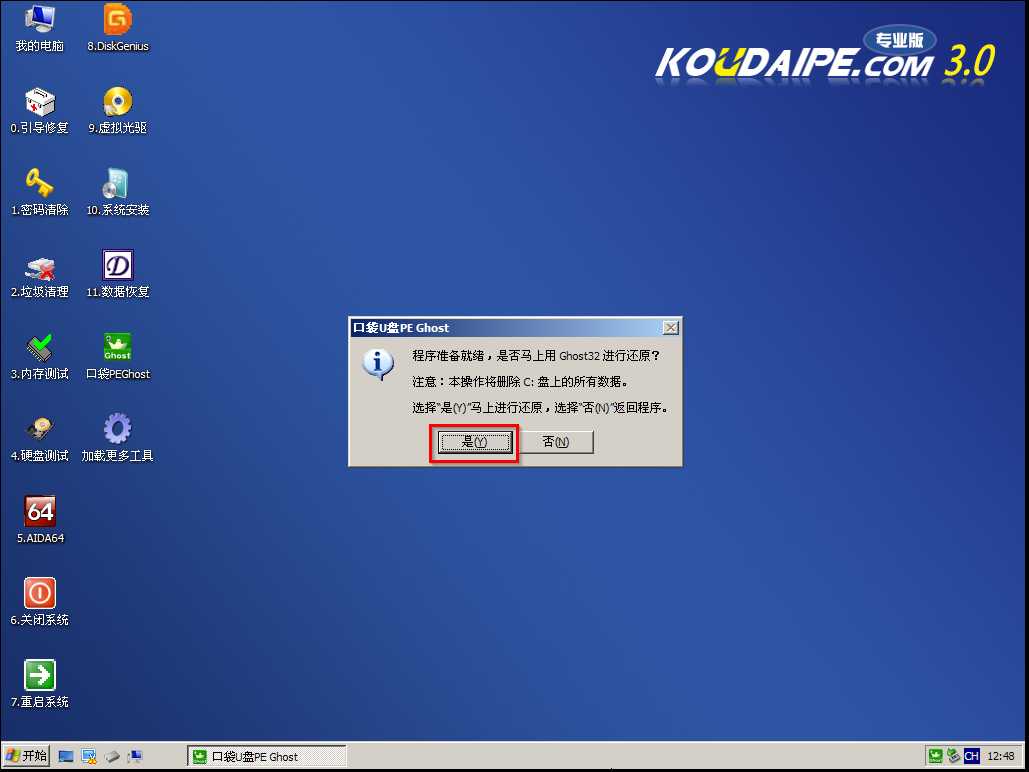The image size is (1029, 772).
Task: Select the 垃圾清理 cleanup icon
Action: pos(39,266)
